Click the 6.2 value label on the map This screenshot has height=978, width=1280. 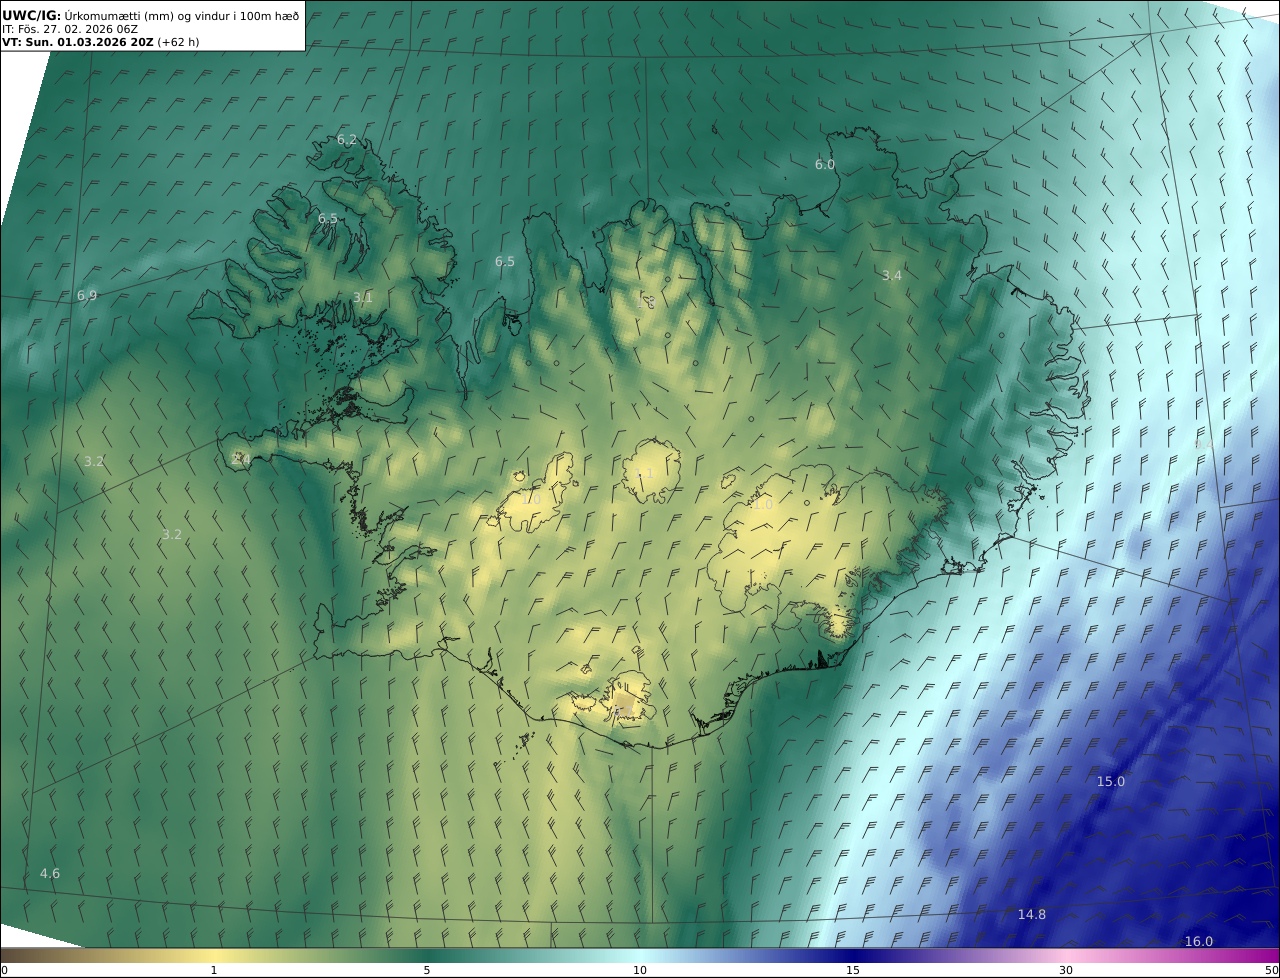(347, 140)
